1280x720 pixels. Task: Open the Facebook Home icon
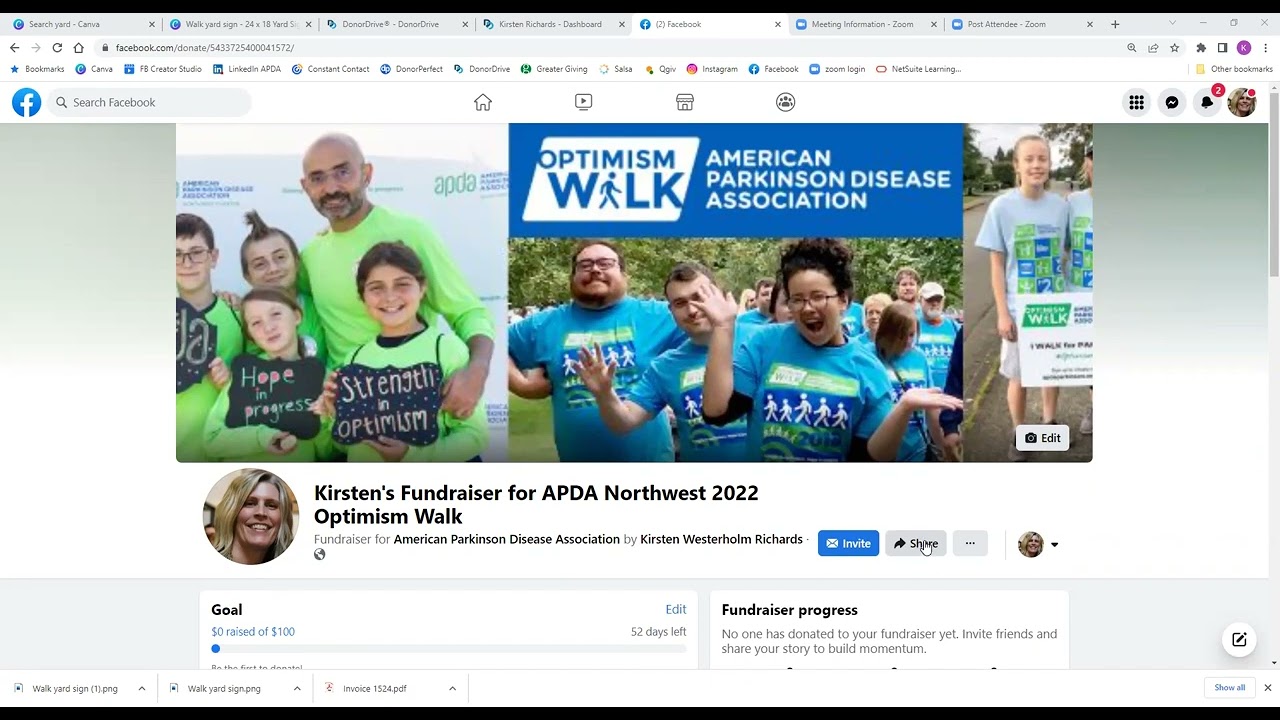[483, 102]
